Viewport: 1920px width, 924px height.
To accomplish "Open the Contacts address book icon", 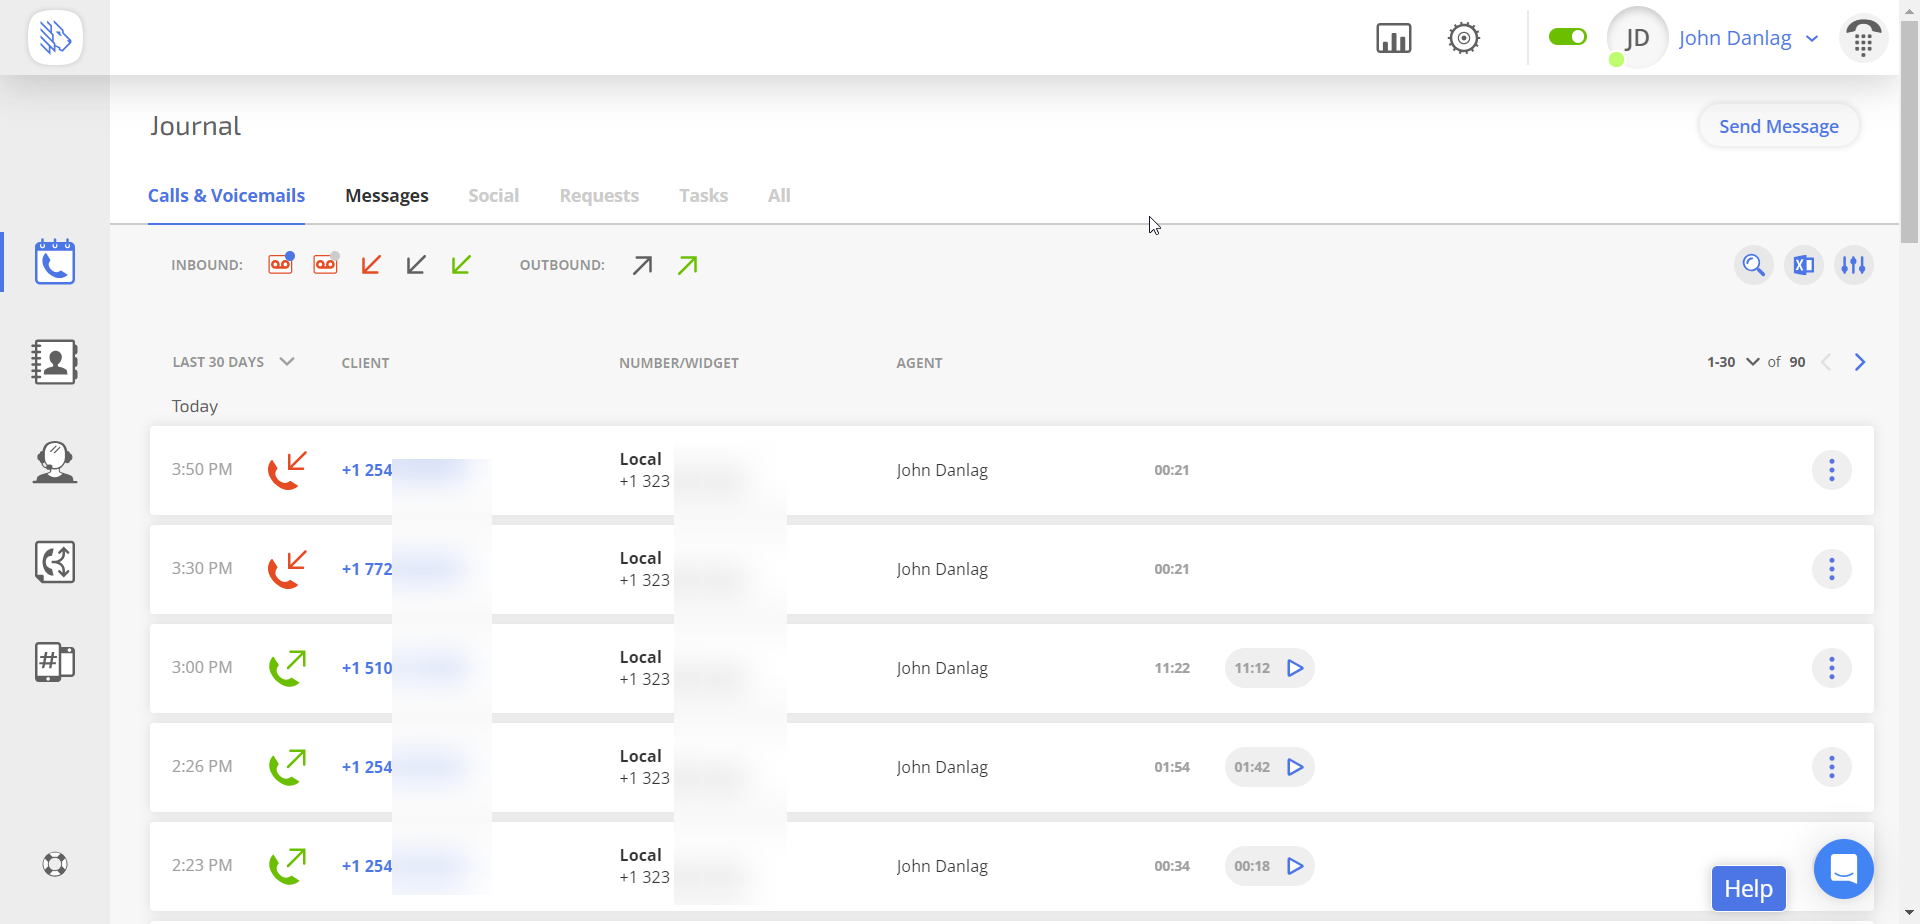I will (55, 362).
